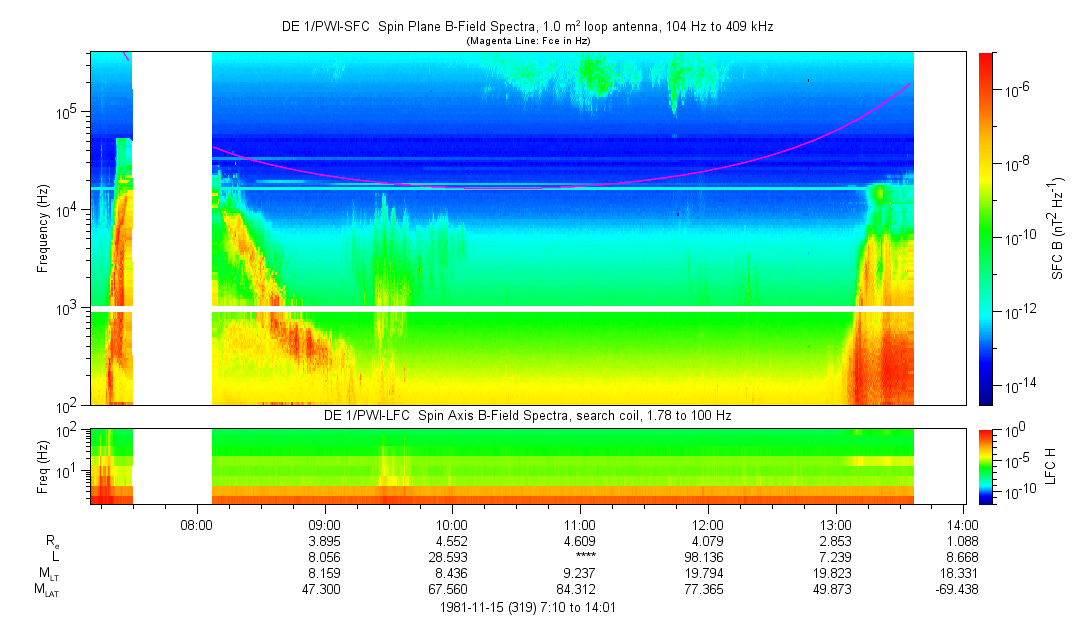The image size is (1083, 620).
Task: Click the Magenta Line Fce subtitle text
Action: point(527,41)
